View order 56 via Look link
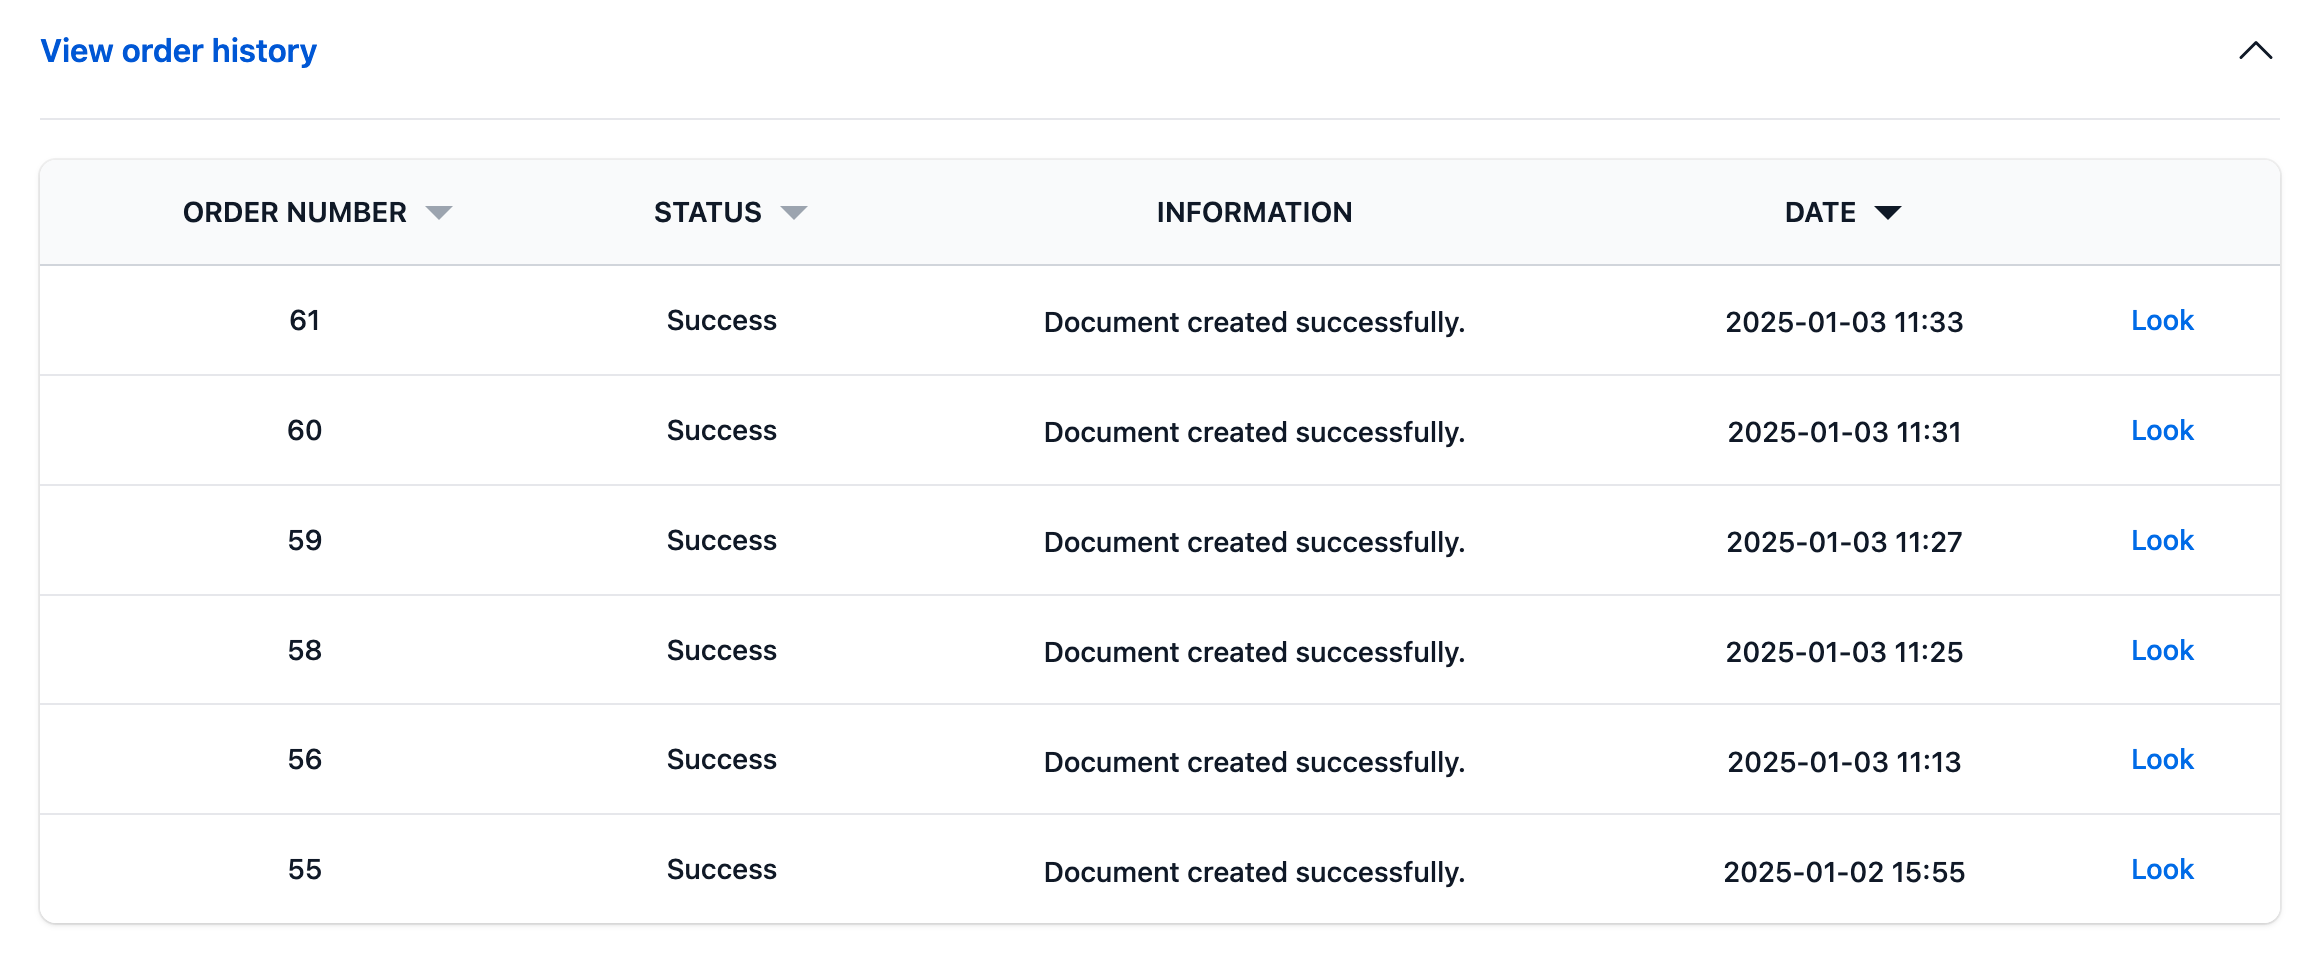The width and height of the screenshot is (2306, 966). coord(2162,760)
